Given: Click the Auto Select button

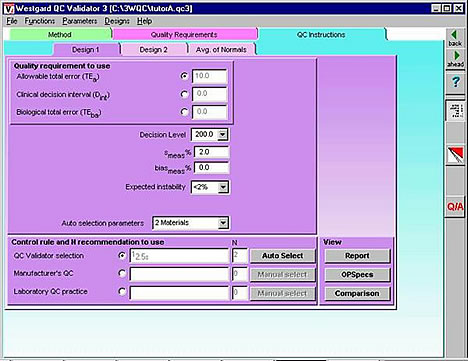Looking at the screenshot, I should (x=282, y=256).
